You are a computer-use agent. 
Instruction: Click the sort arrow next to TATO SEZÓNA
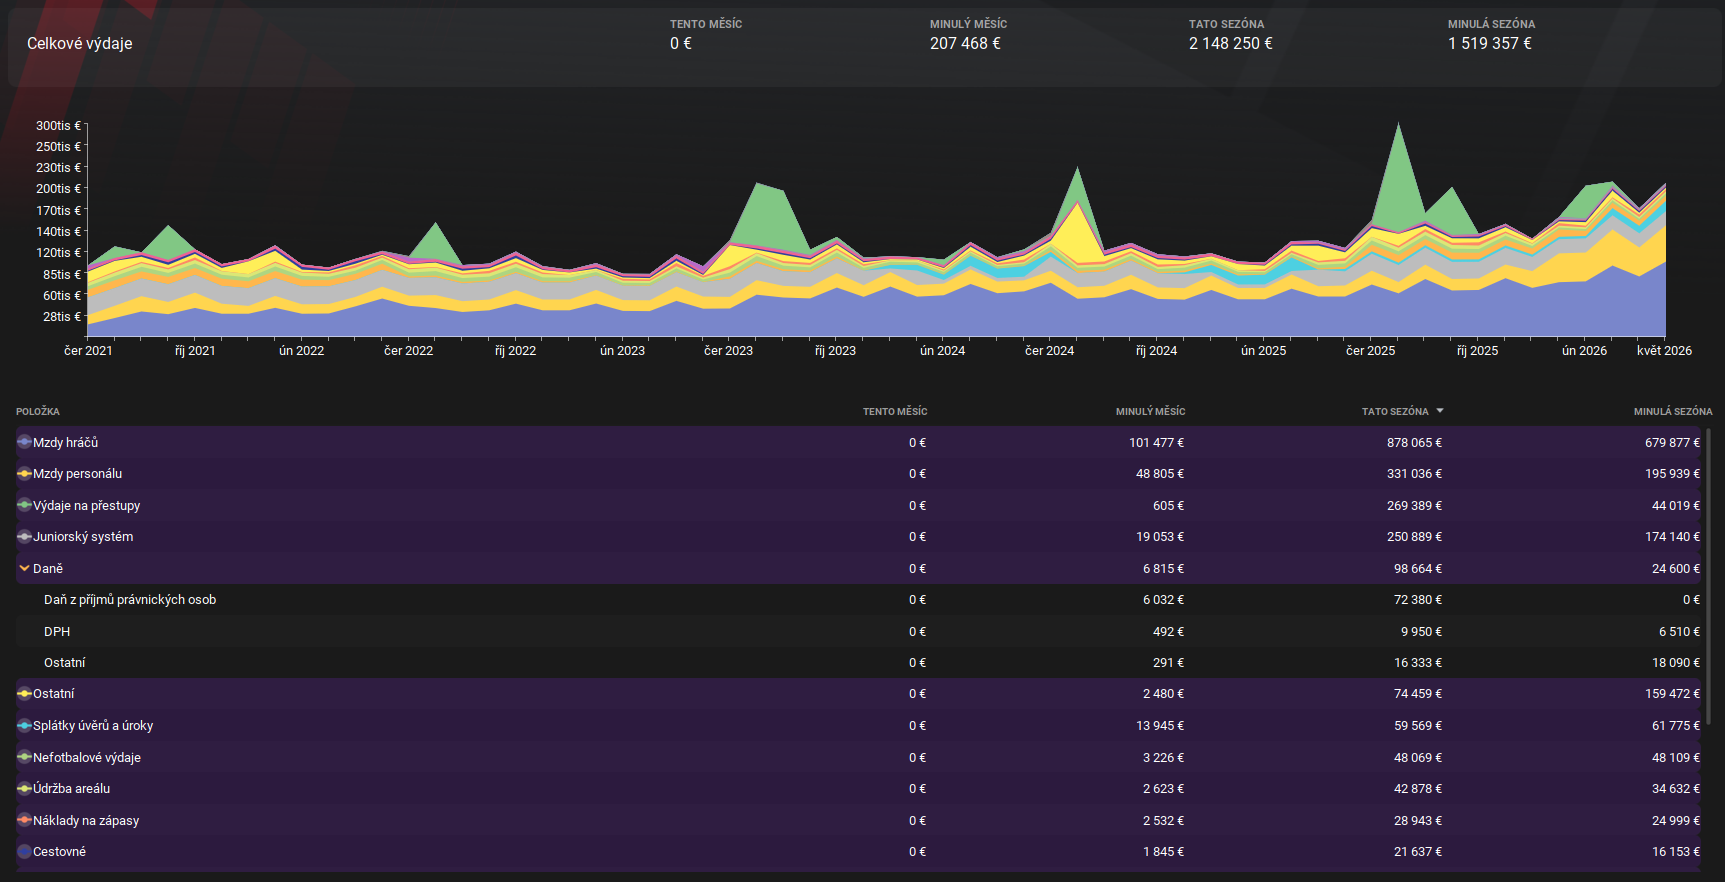point(1440,411)
